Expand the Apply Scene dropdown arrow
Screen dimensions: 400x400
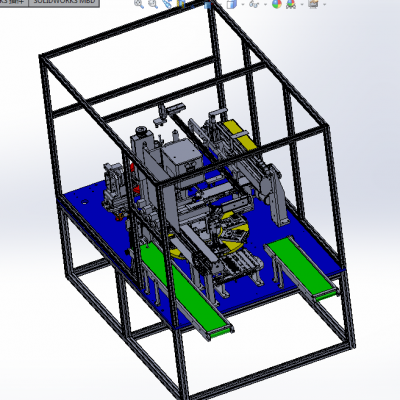click(302, 4)
